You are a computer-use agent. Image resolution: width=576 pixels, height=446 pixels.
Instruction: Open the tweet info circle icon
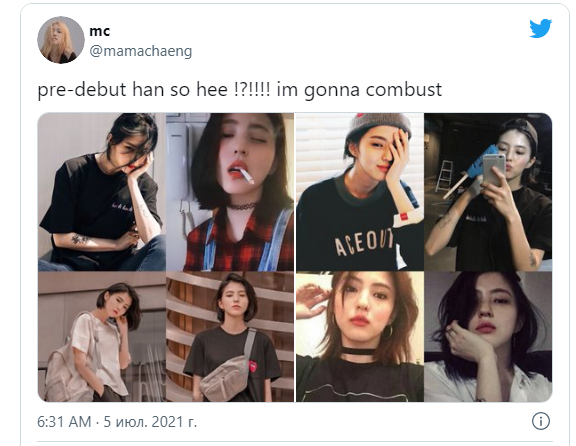click(540, 421)
